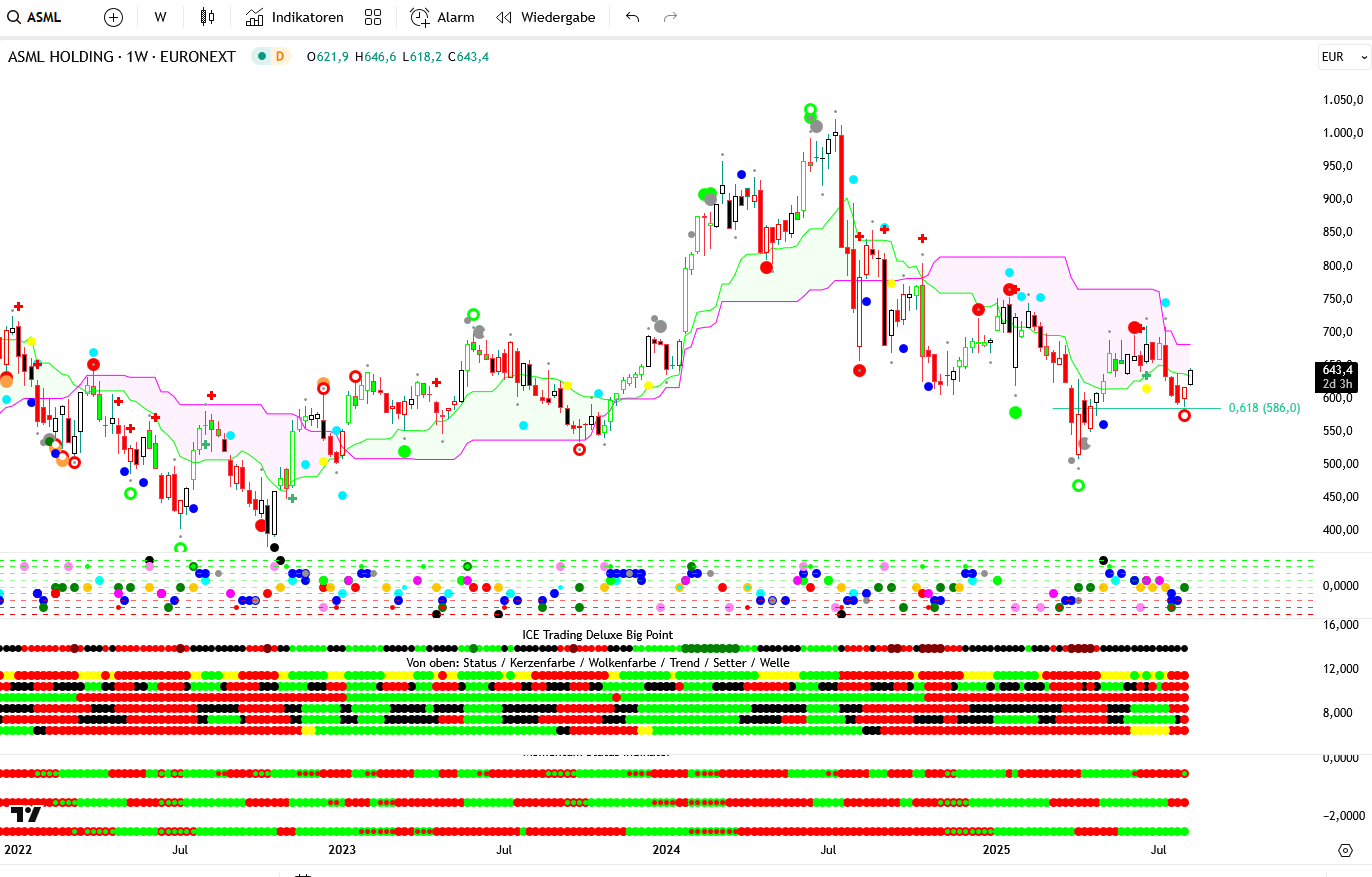Open the Indikatoren menu
Viewport: 1372px width, 877px height.
coord(294,17)
